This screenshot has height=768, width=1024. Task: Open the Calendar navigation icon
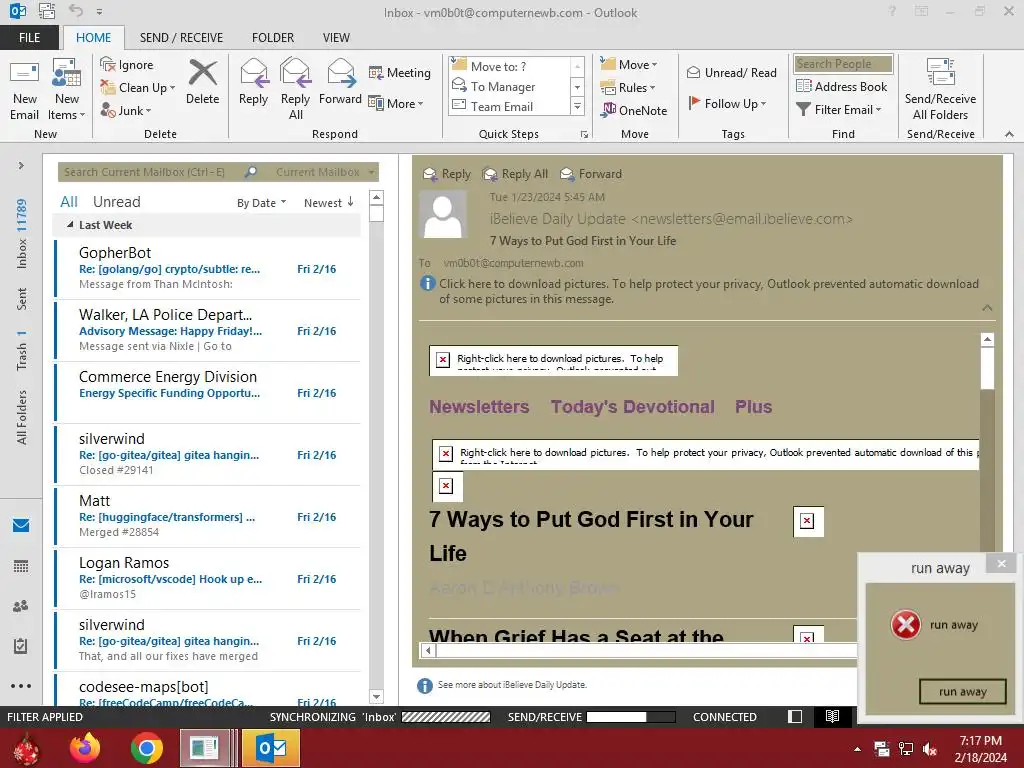pos(21,566)
